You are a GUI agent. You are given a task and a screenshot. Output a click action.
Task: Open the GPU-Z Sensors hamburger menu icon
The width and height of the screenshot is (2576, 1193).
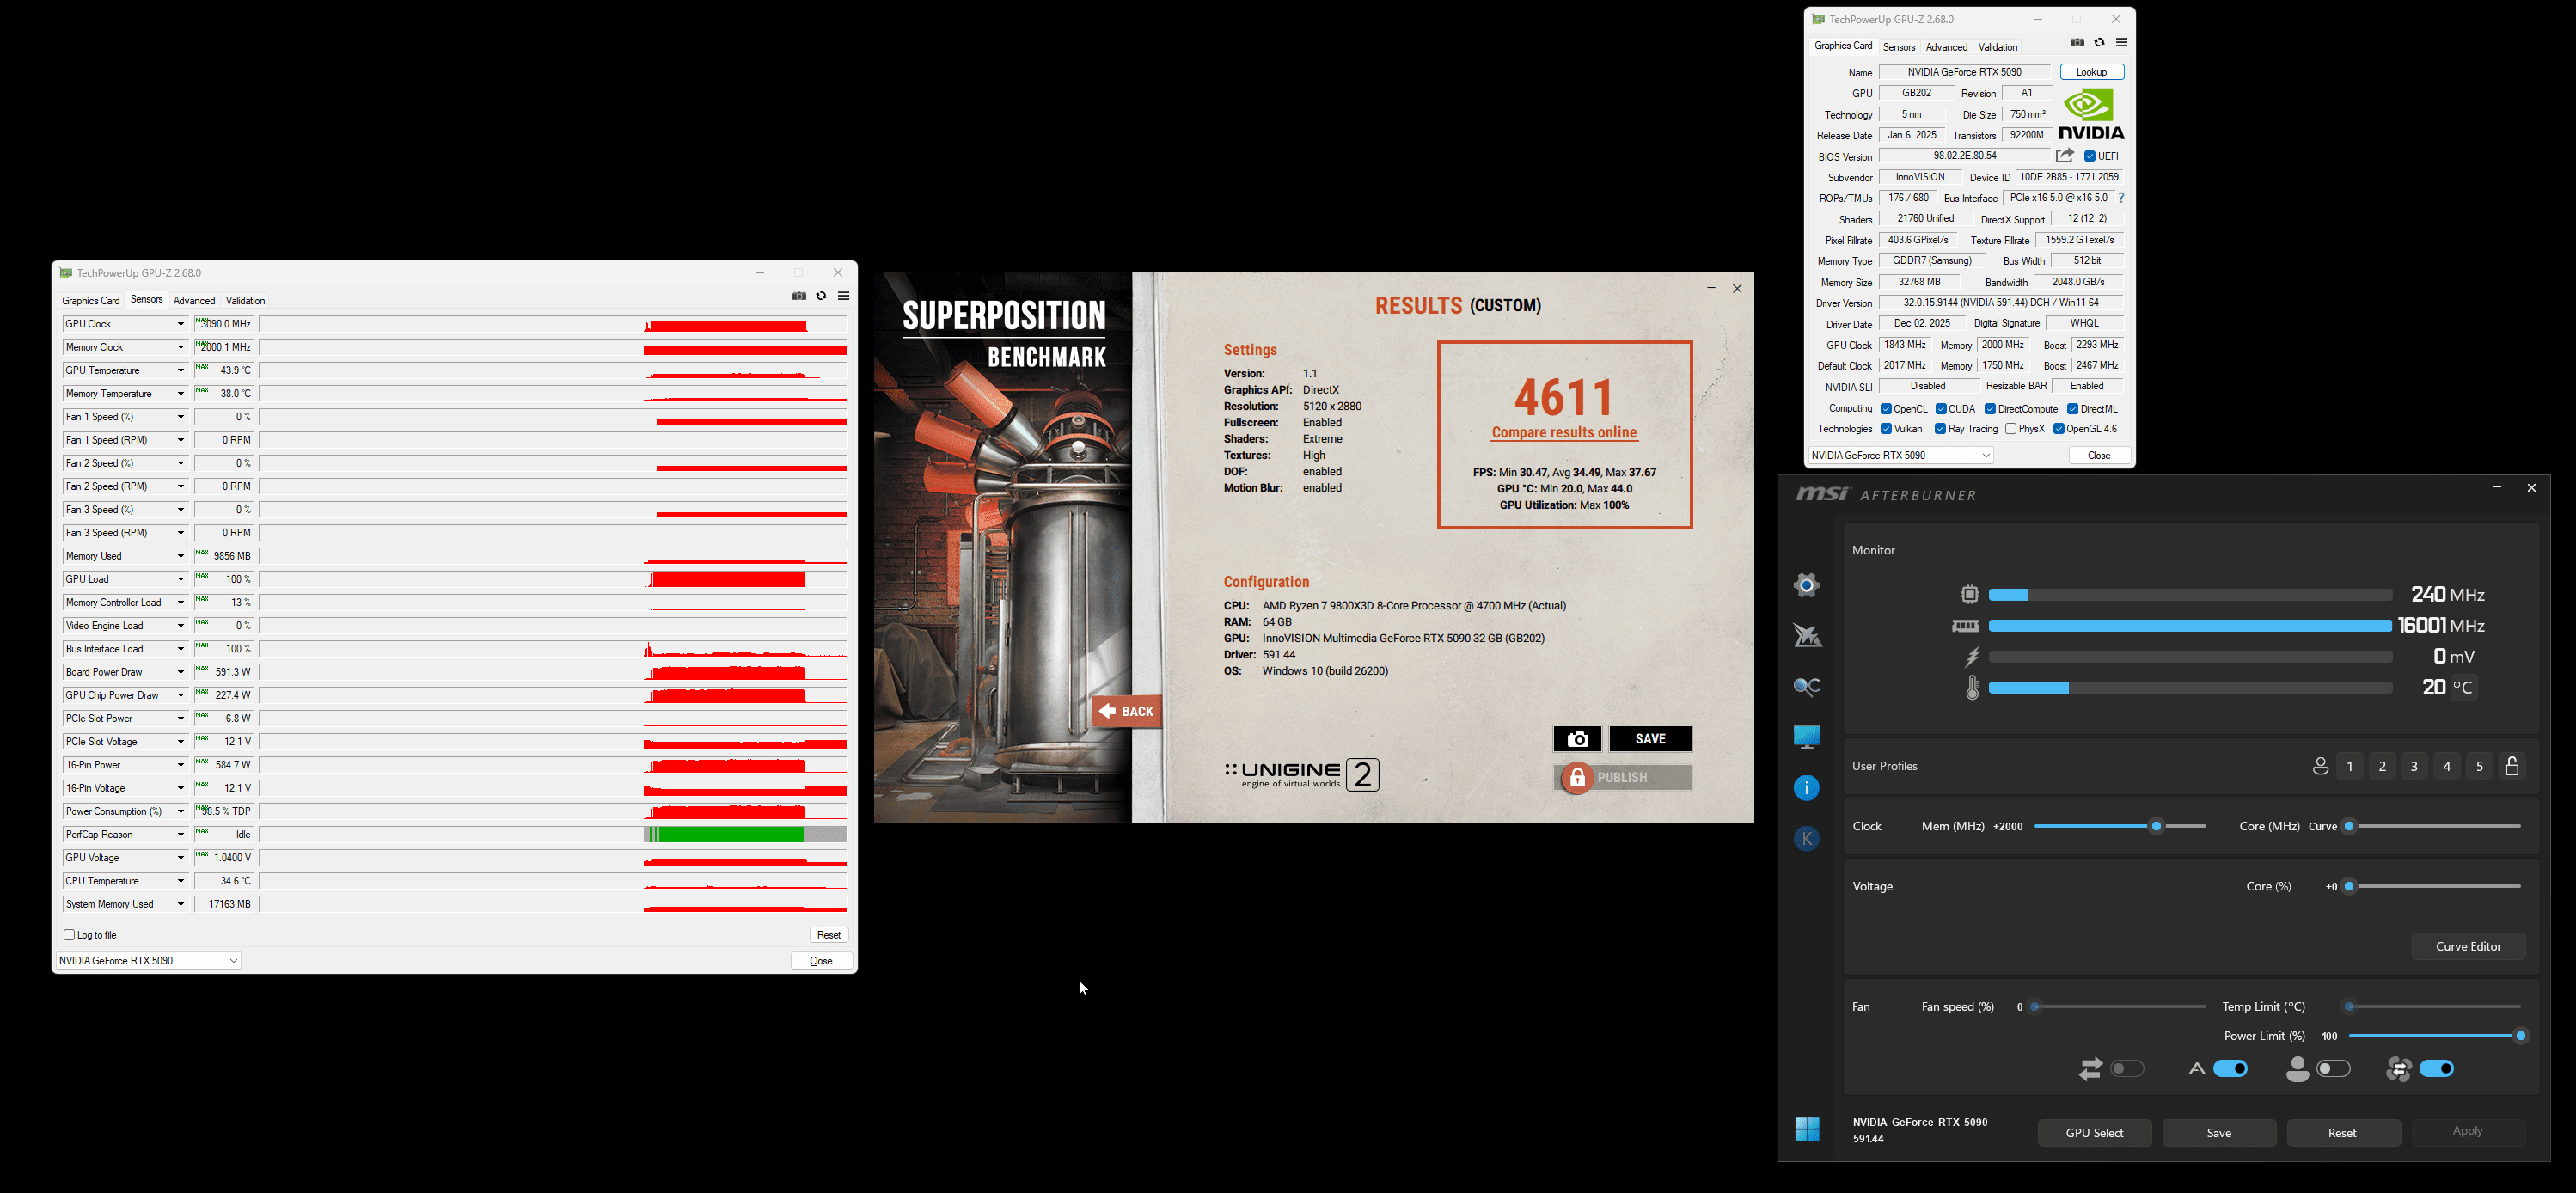(844, 296)
